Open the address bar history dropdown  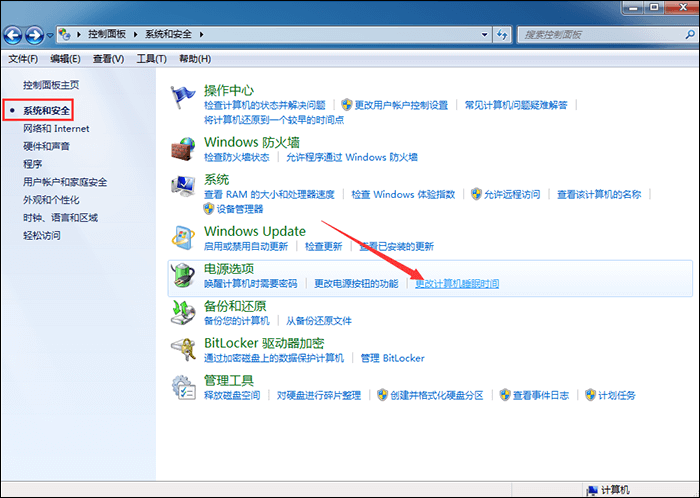[x=484, y=34]
